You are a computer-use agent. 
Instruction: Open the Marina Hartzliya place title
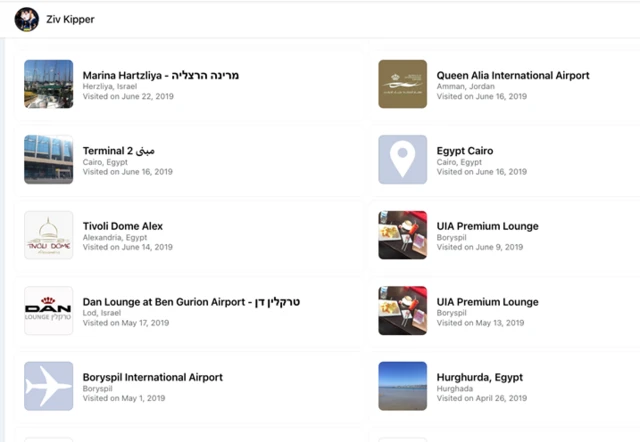point(160,75)
